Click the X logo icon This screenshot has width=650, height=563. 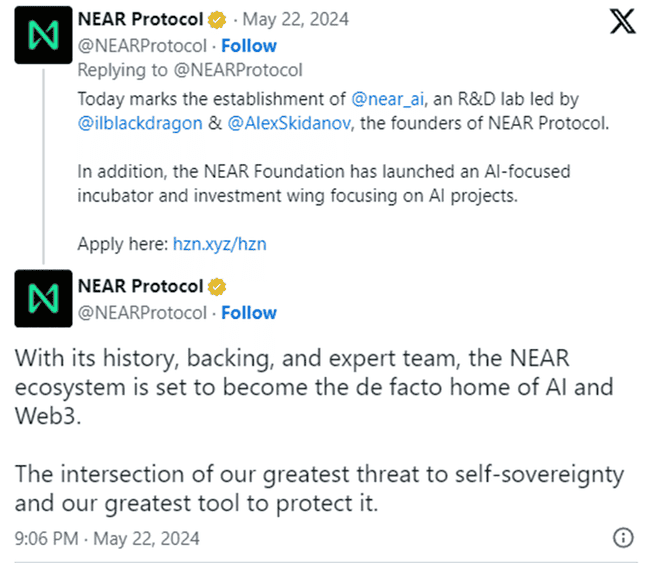(622, 24)
